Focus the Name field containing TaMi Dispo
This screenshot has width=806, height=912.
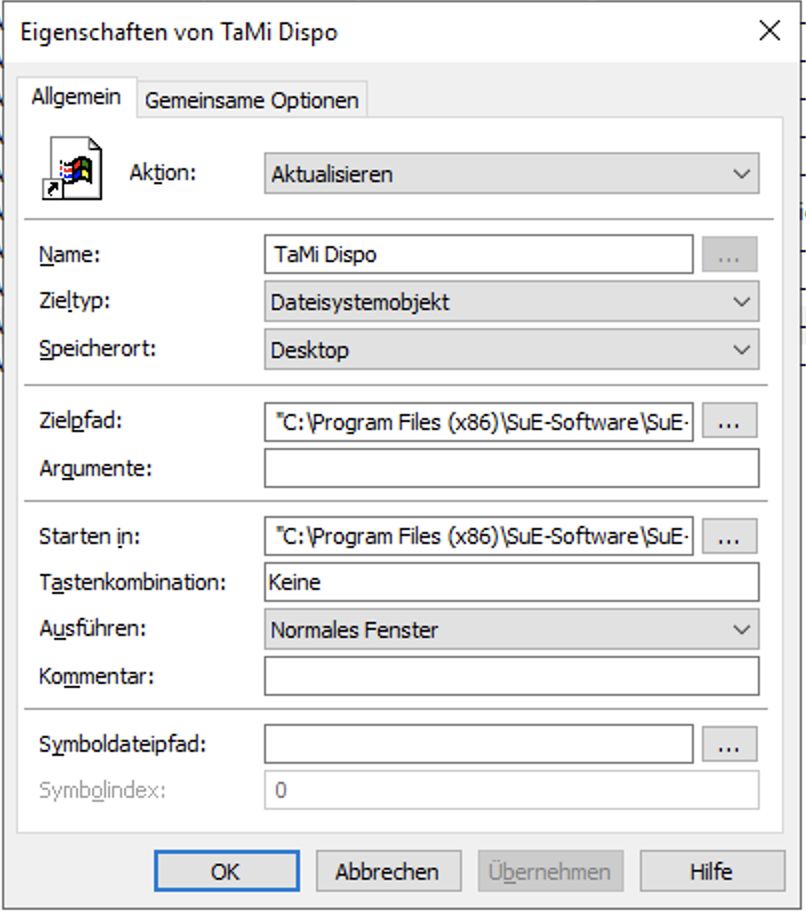coord(479,254)
